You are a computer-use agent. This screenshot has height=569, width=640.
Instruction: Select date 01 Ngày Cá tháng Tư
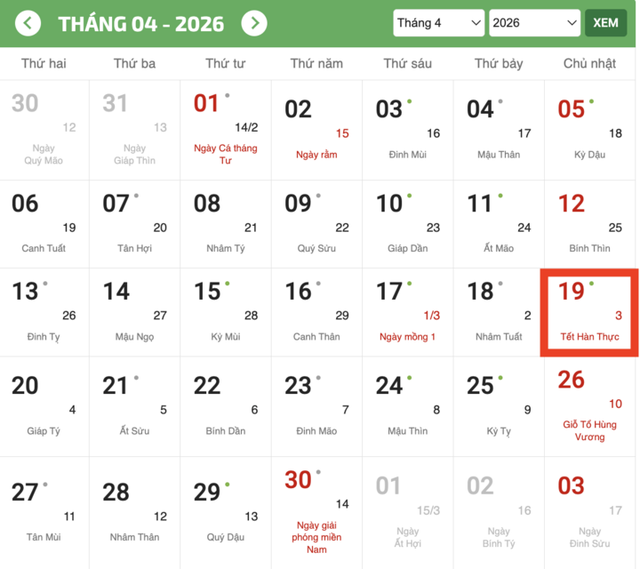click(x=225, y=128)
